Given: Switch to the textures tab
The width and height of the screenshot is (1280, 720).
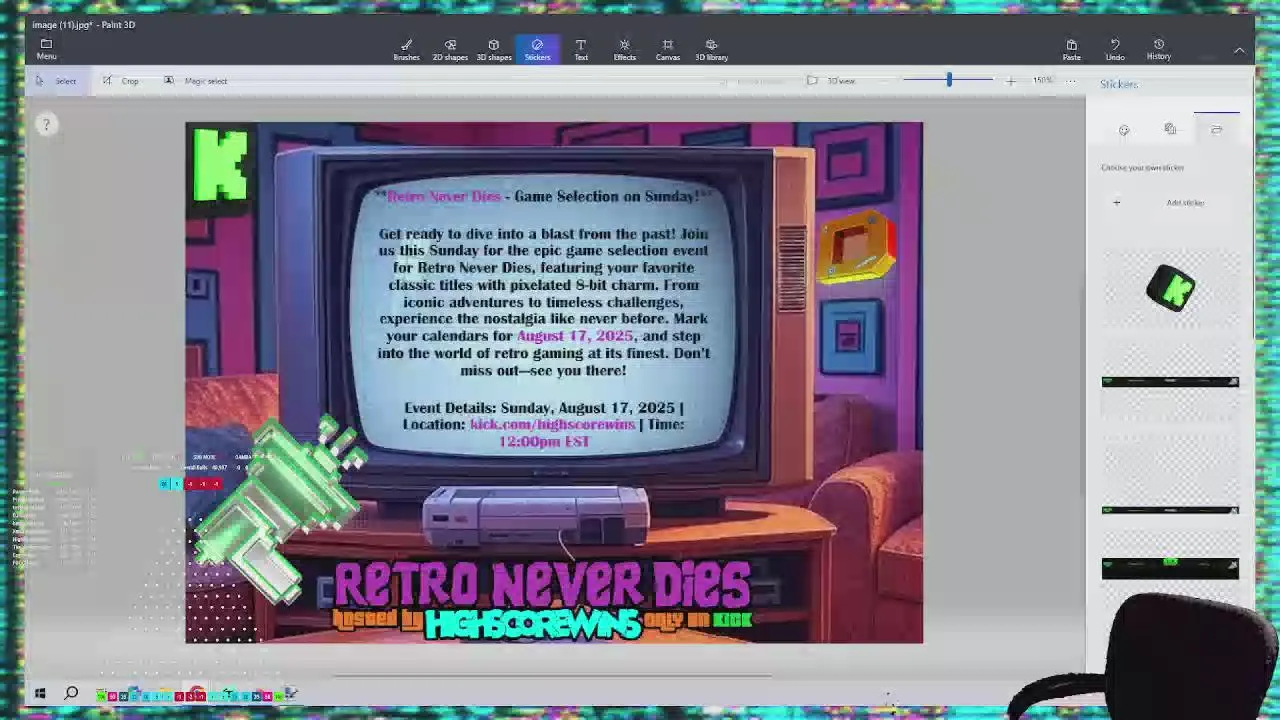Looking at the screenshot, I should click(x=1170, y=129).
